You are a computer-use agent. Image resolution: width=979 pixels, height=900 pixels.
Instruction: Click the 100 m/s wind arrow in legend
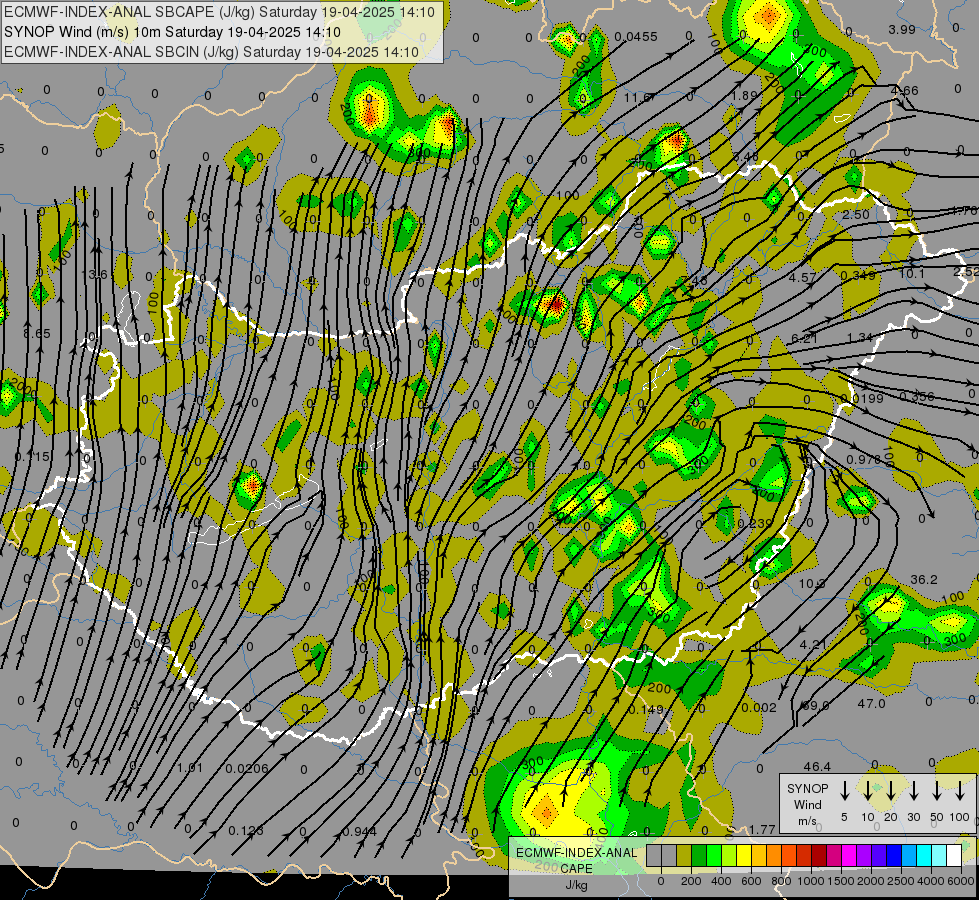[x=960, y=791]
